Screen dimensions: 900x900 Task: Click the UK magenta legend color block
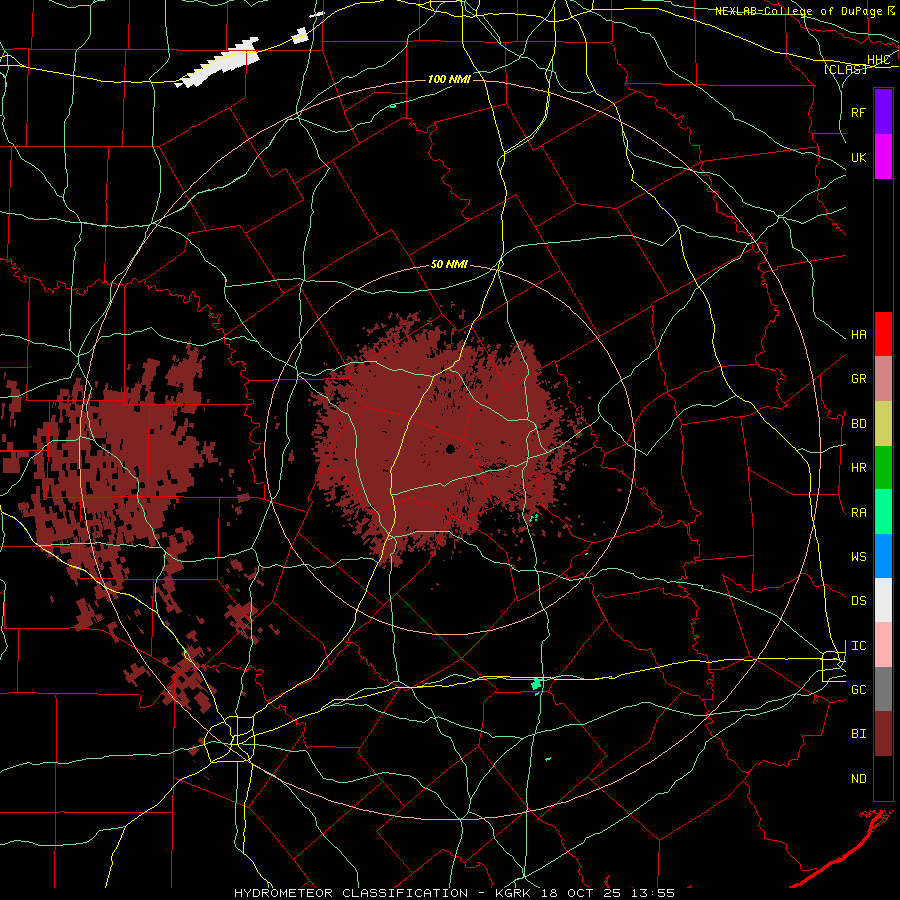click(883, 157)
